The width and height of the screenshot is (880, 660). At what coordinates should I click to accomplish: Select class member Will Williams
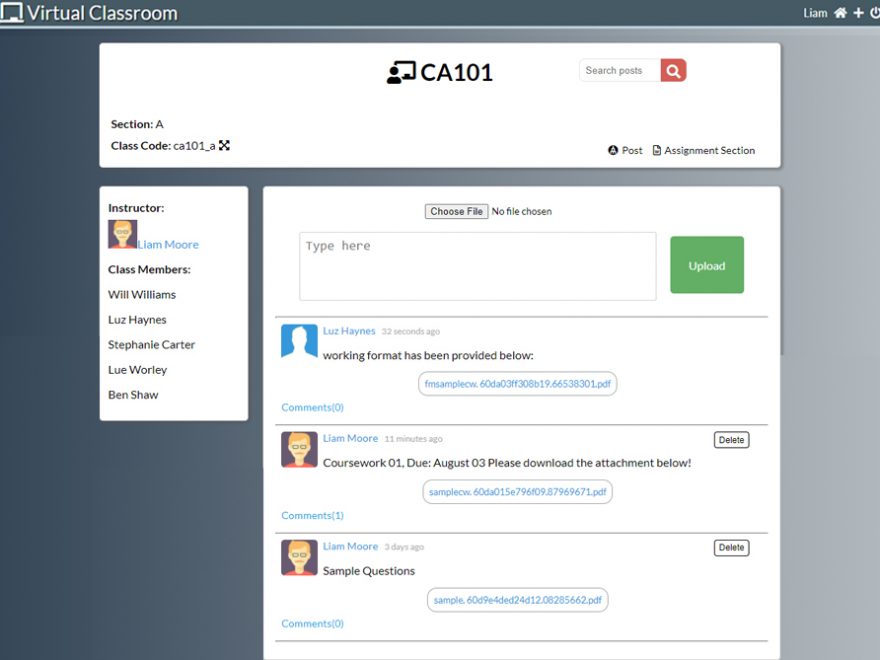[x=142, y=295]
